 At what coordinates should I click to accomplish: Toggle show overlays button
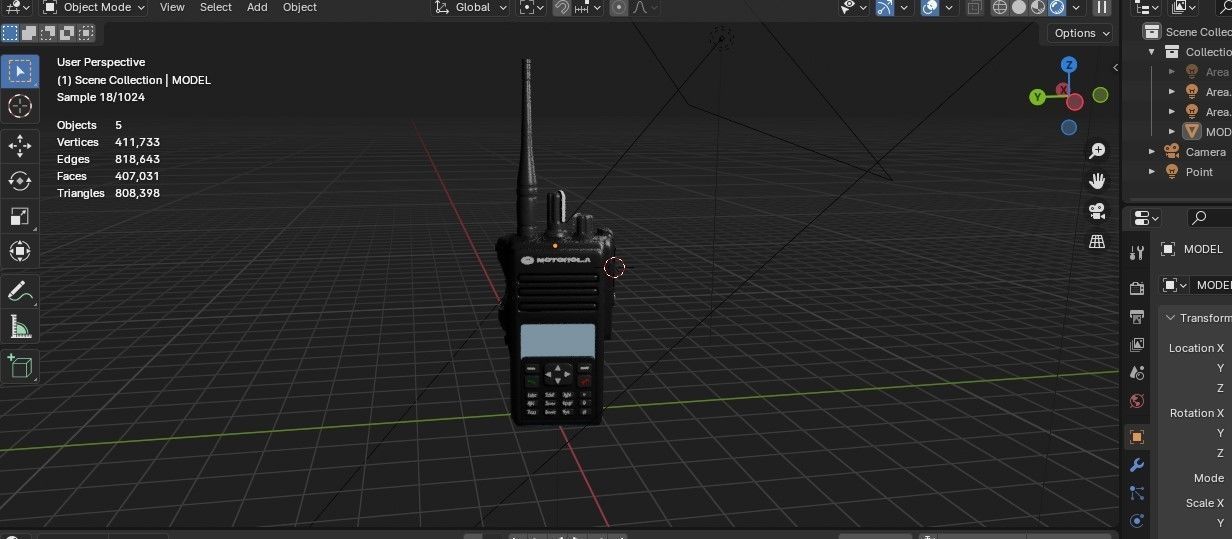coord(931,7)
